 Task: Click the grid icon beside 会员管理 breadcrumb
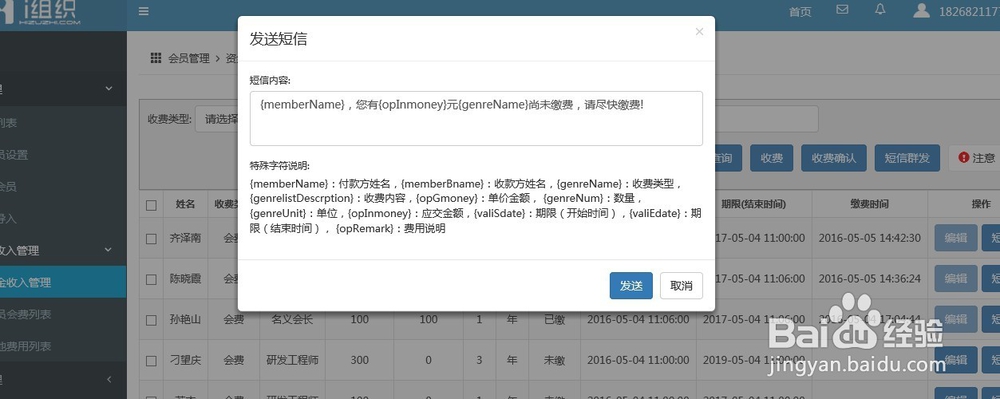[x=156, y=58]
